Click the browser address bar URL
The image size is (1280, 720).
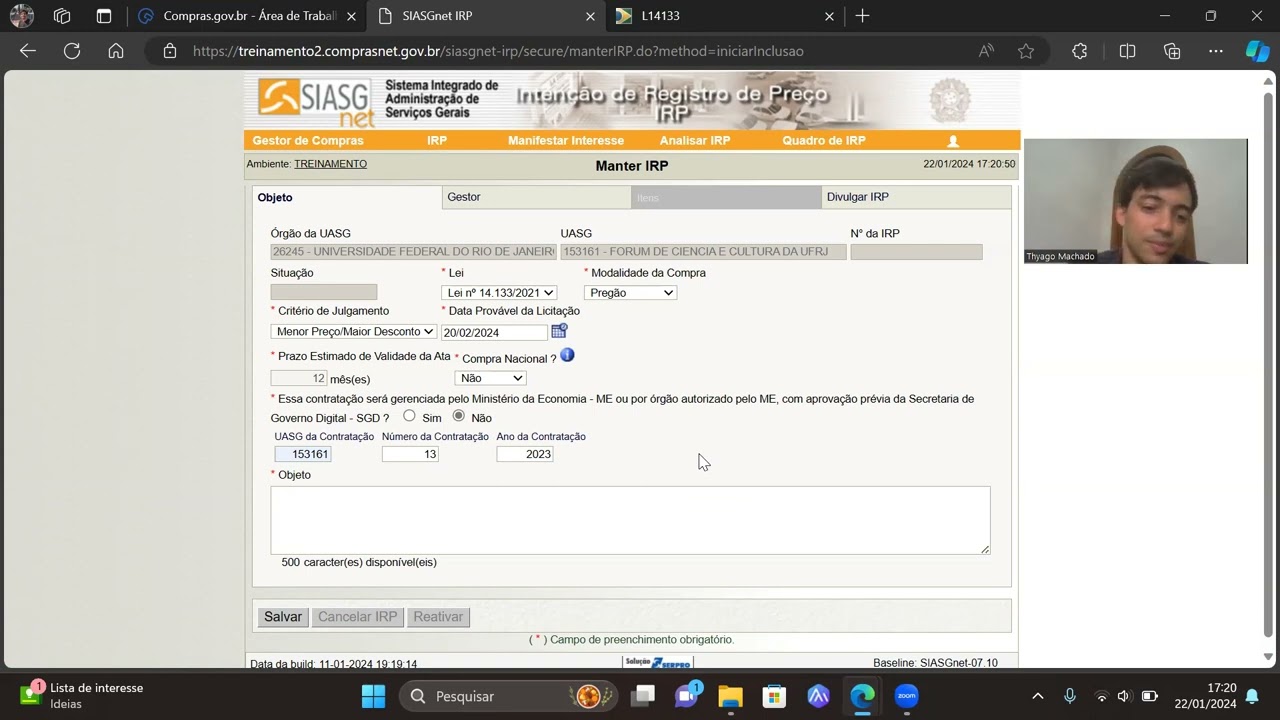498,51
